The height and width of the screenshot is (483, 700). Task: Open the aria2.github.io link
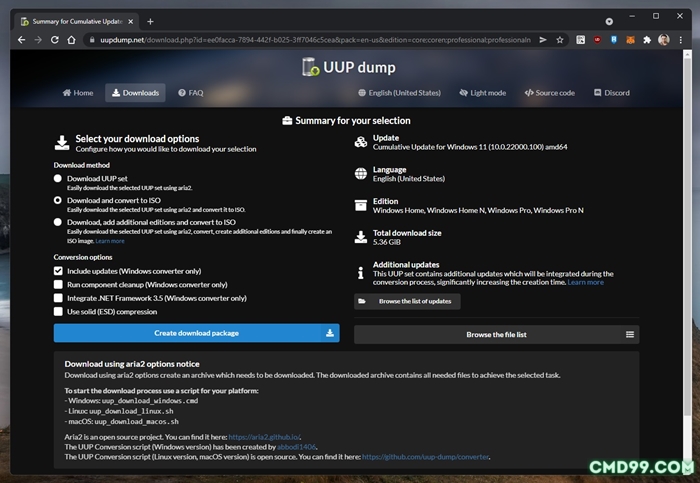264,437
